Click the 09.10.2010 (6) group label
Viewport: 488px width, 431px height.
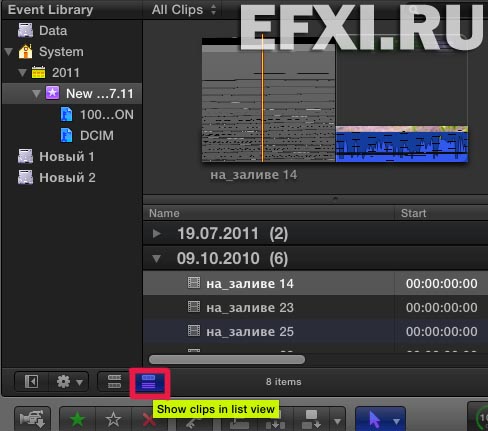232,259
